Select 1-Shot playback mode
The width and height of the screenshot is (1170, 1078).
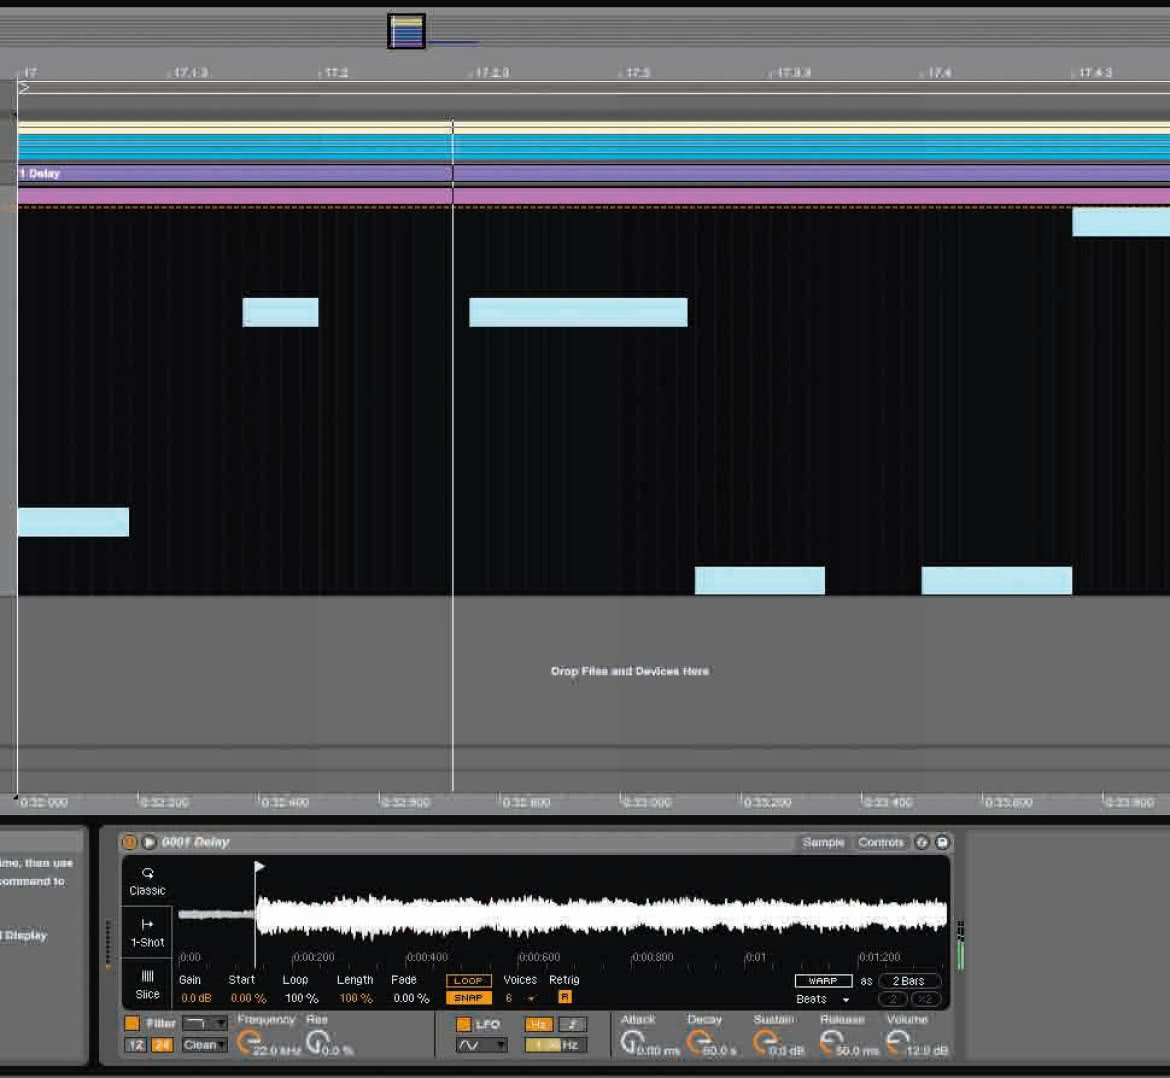pos(147,933)
